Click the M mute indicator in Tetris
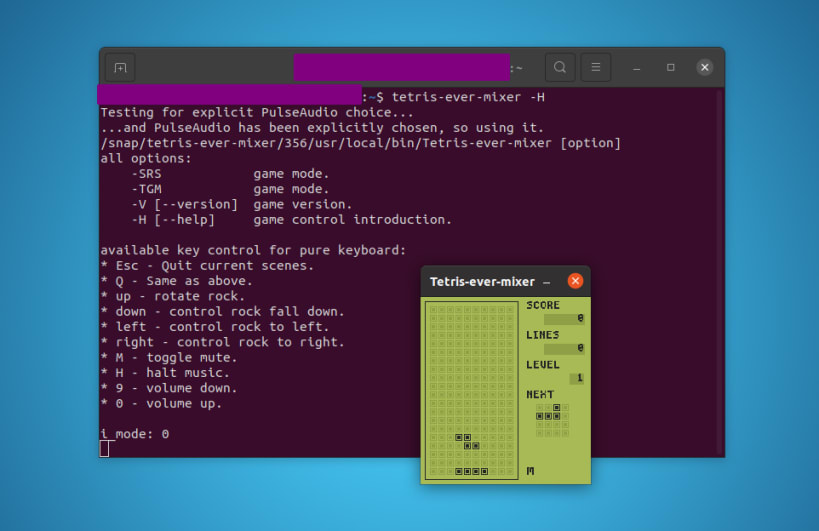This screenshot has width=819, height=531. (x=530, y=471)
